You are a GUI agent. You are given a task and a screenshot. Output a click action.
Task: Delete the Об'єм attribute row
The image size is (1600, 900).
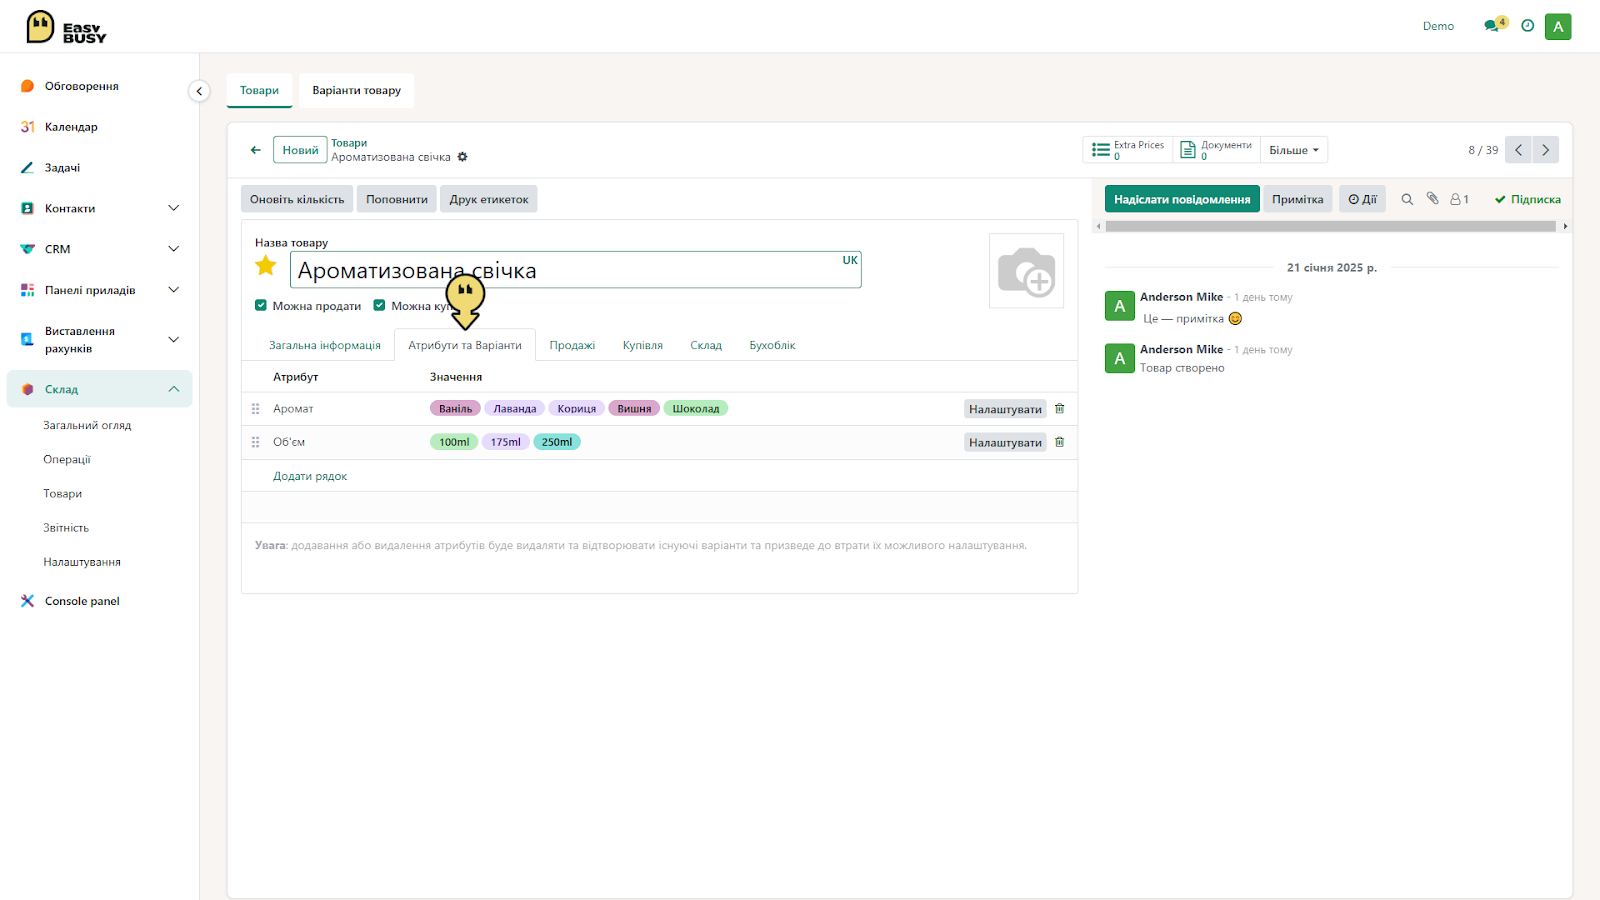1060,442
